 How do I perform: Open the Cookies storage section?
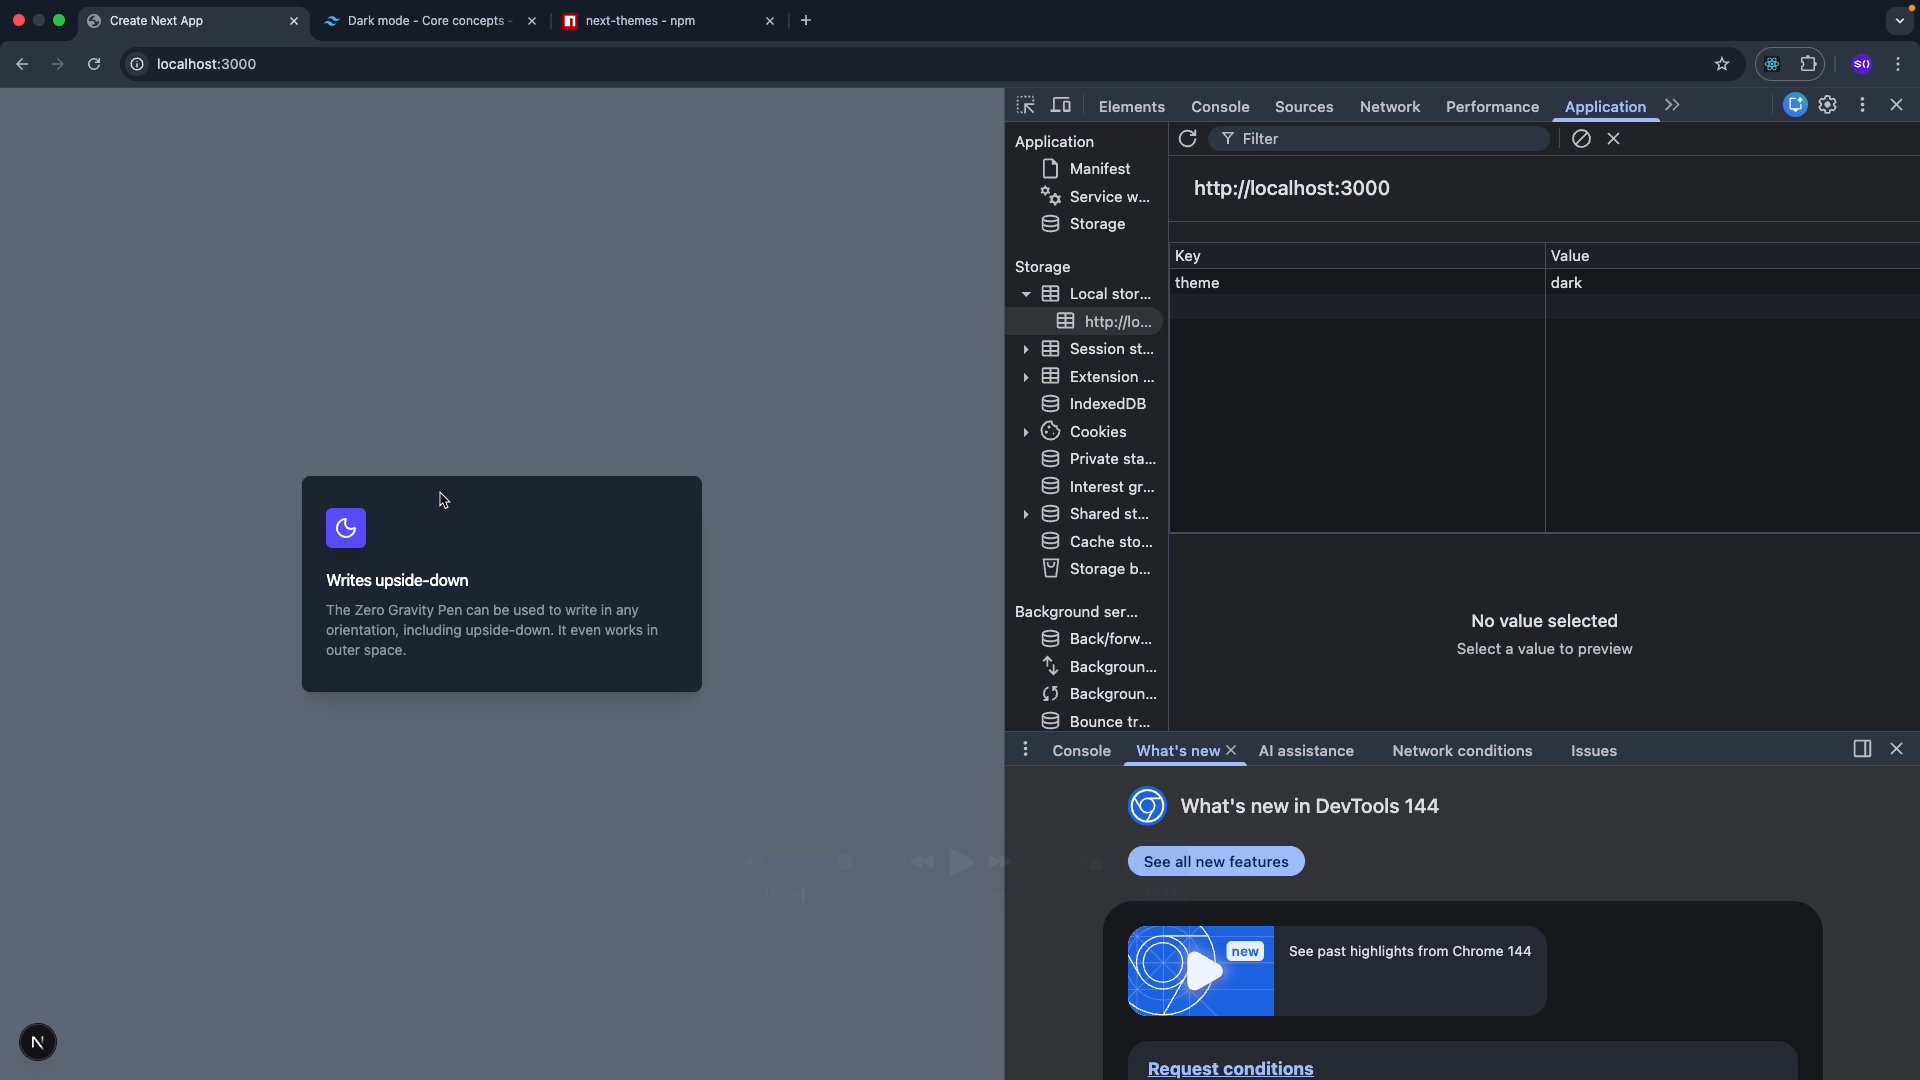pos(1097,432)
